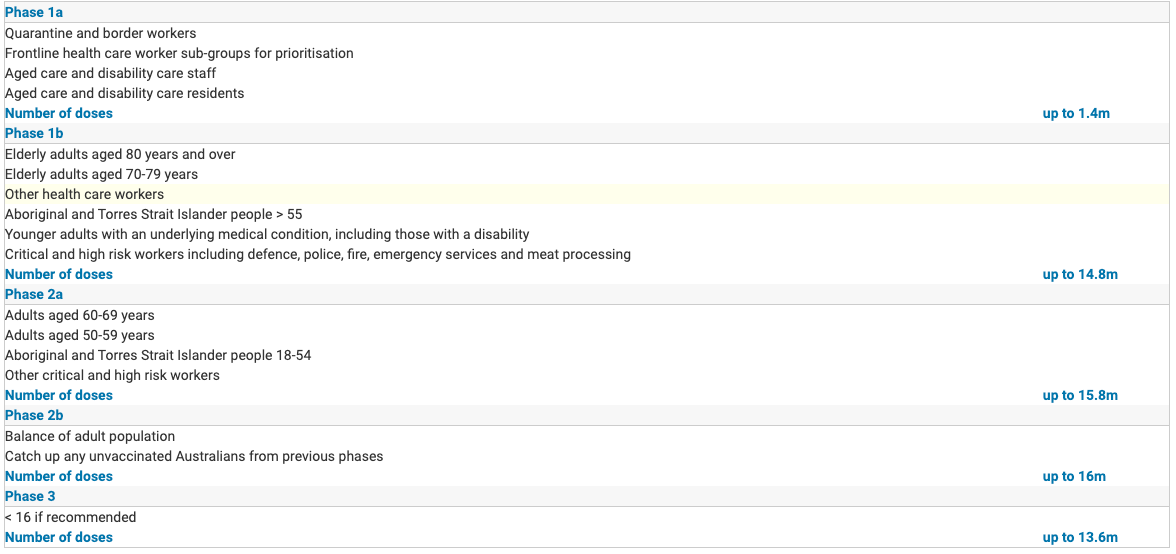Select Aged care and disability care staff
The height and width of the screenshot is (554, 1176).
click(x=110, y=73)
